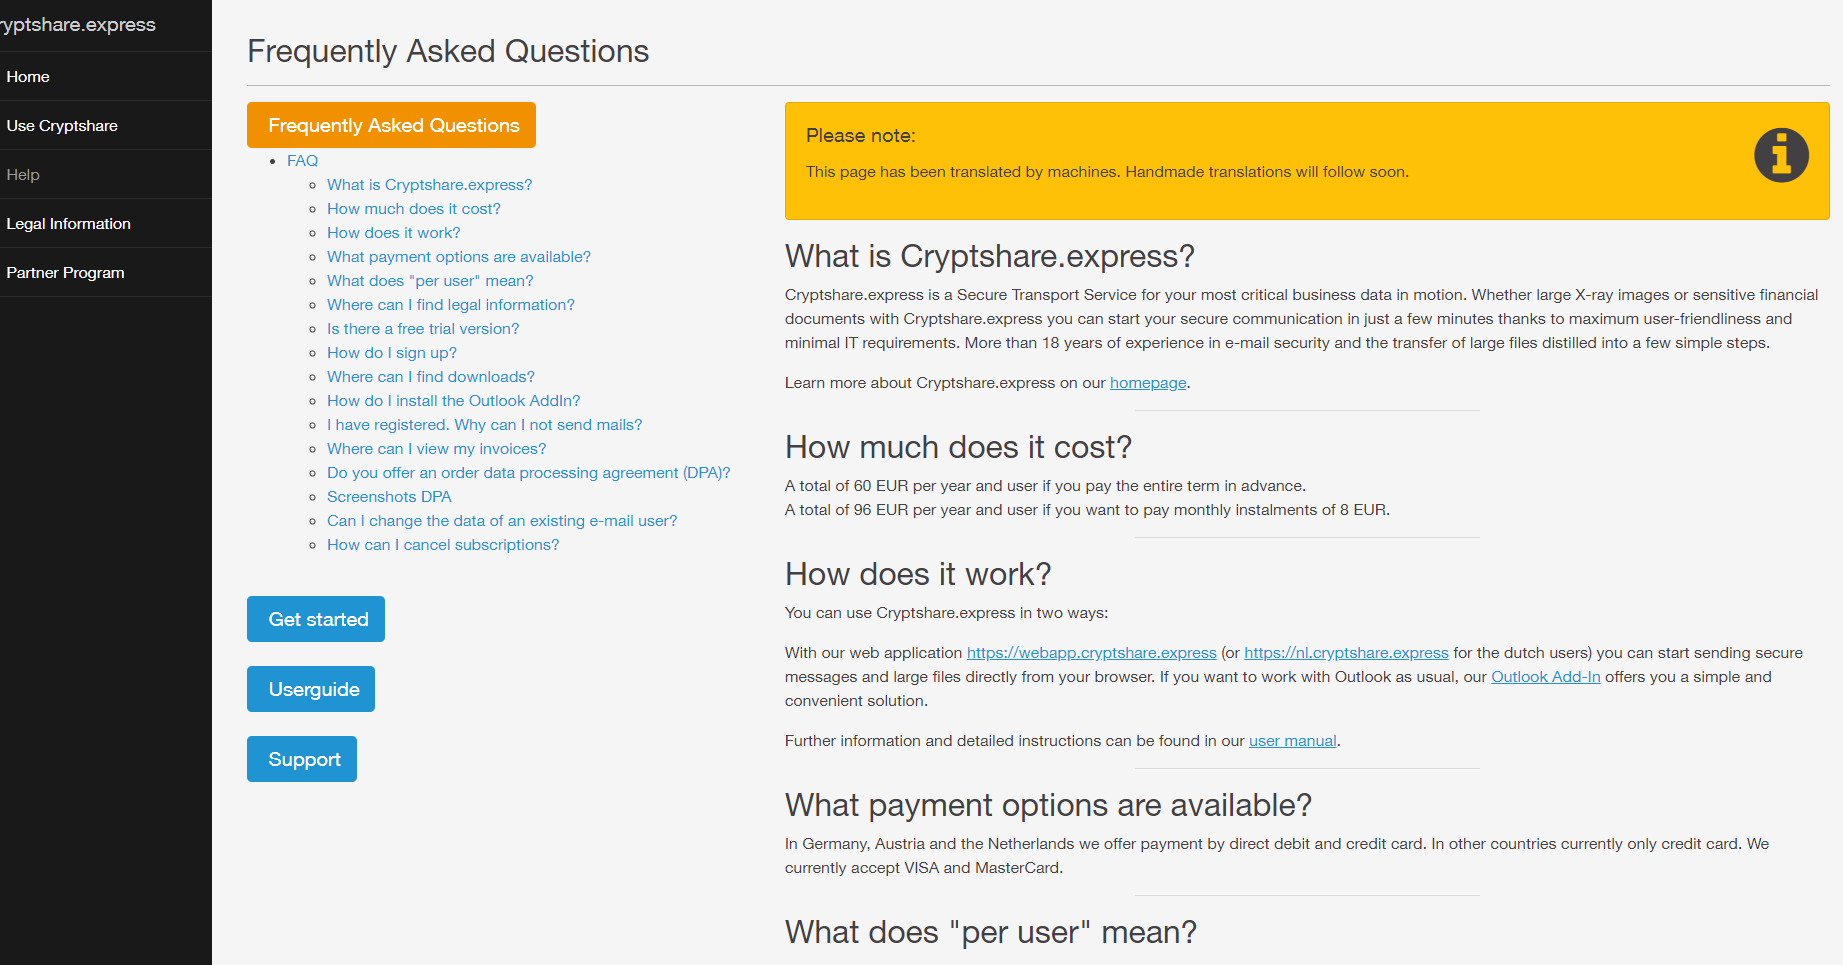Image resolution: width=1843 pixels, height=965 pixels.
Task: Click the Help entry in the sidebar
Action: tap(22, 174)
